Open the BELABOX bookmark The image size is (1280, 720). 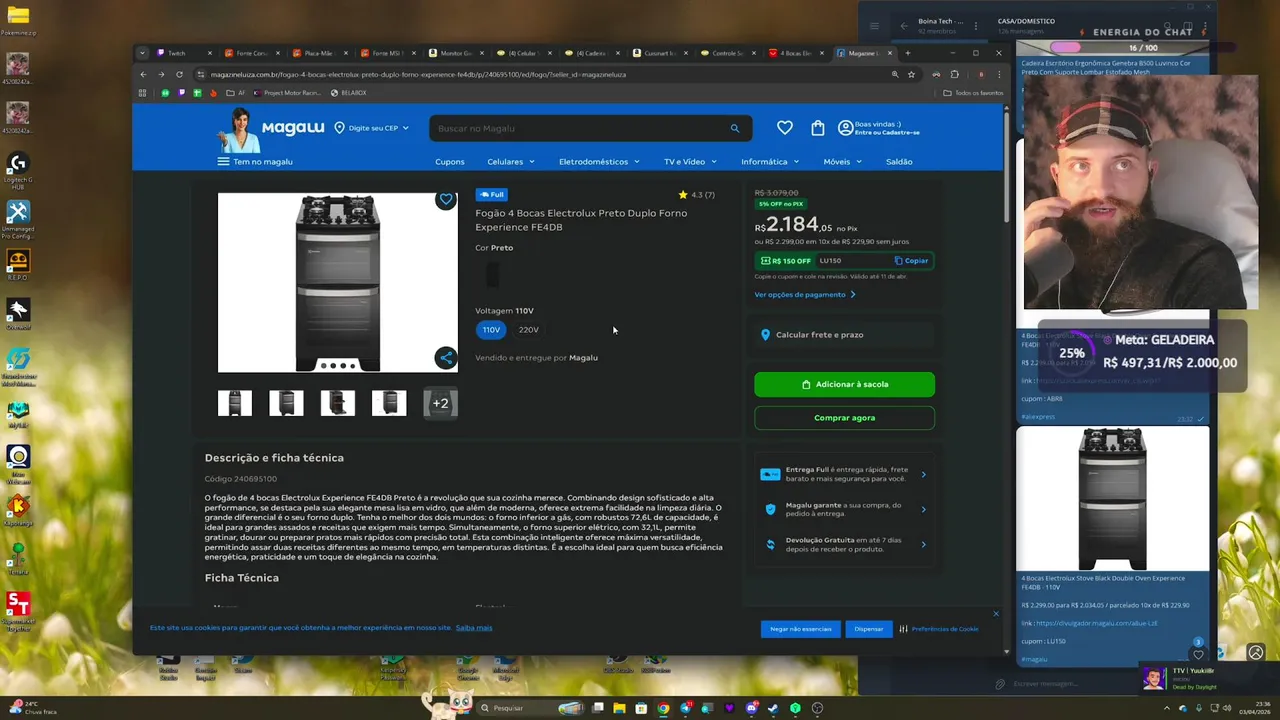347,93
